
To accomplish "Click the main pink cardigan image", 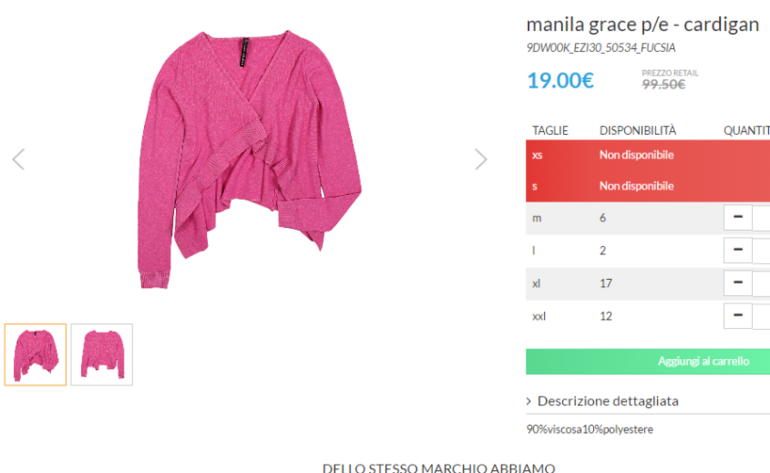I will click(249, 159).
